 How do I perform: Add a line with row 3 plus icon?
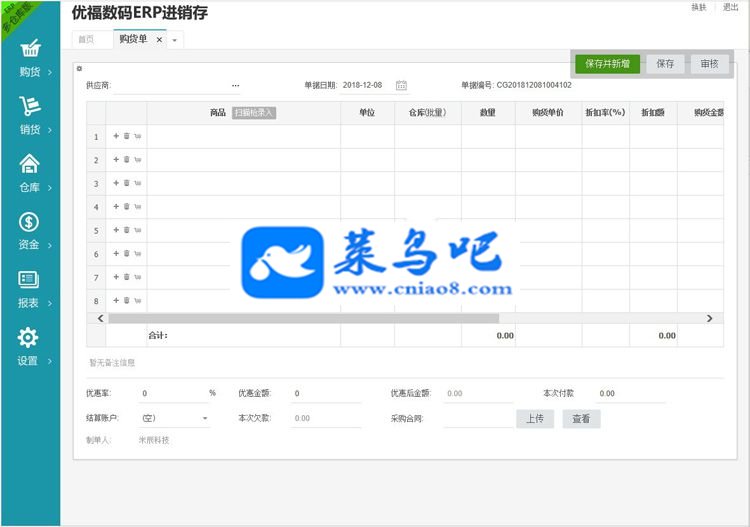(x=116, y=183)
